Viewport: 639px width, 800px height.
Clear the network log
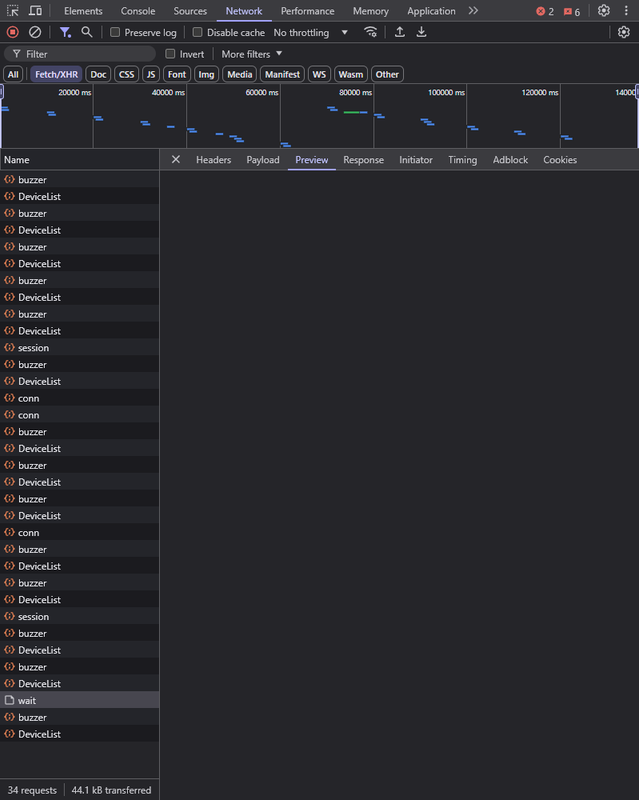pyautogui.click(x=35, y=32)
